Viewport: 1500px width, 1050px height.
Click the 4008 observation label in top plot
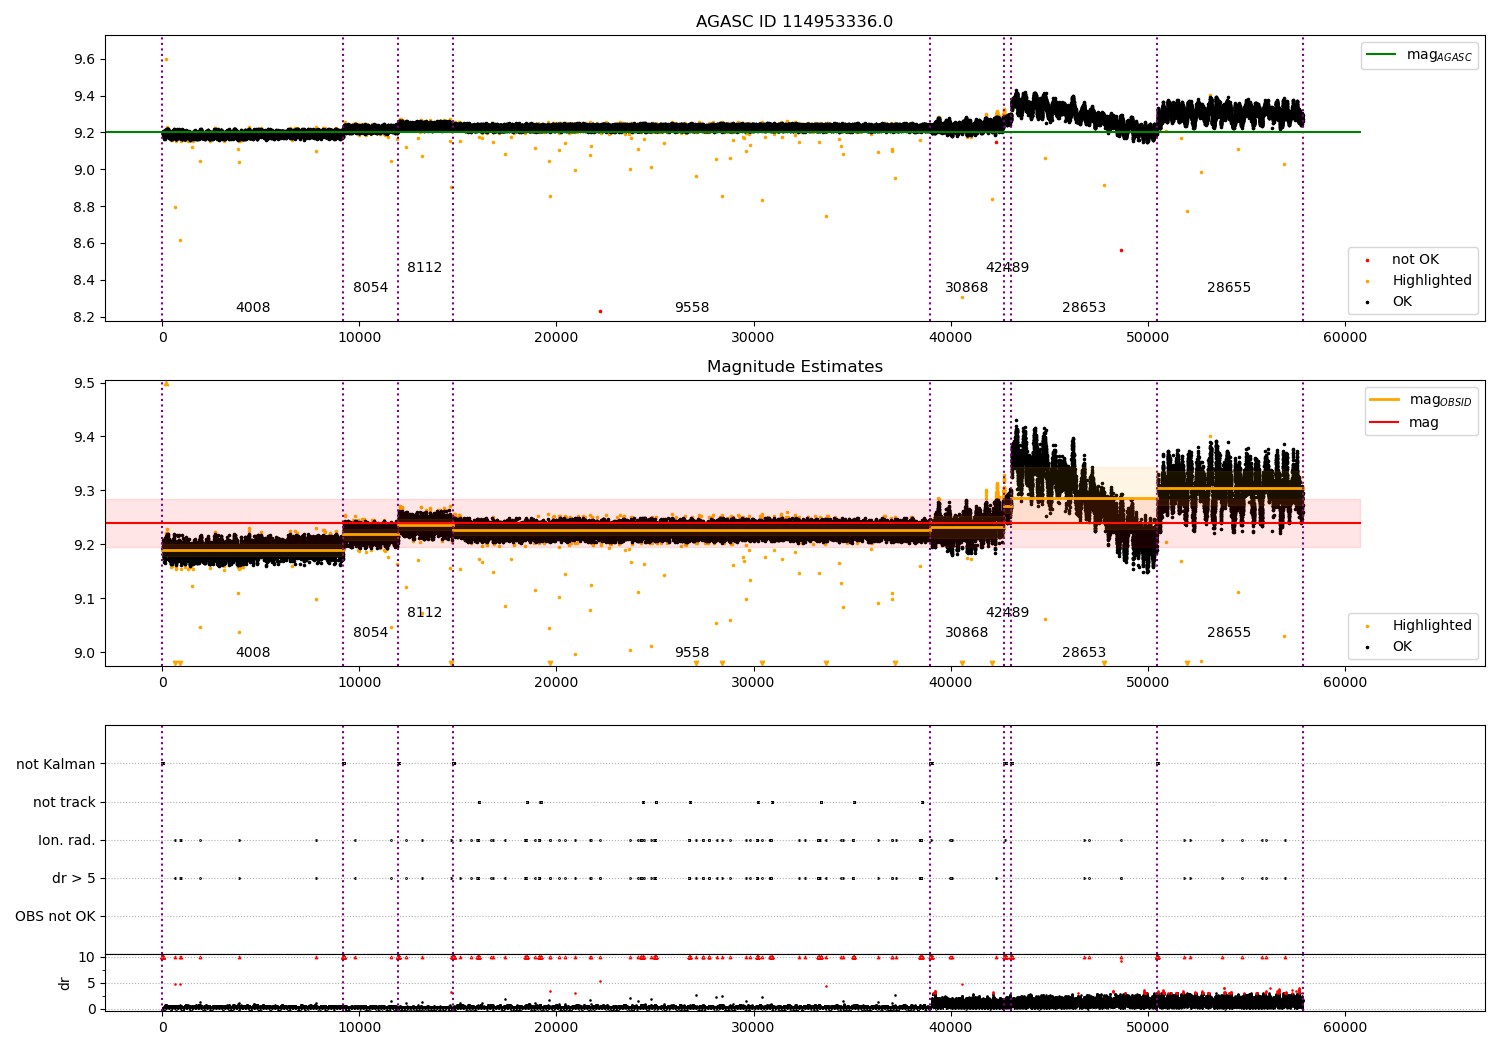pyautogui.click(x=253, y=308)
